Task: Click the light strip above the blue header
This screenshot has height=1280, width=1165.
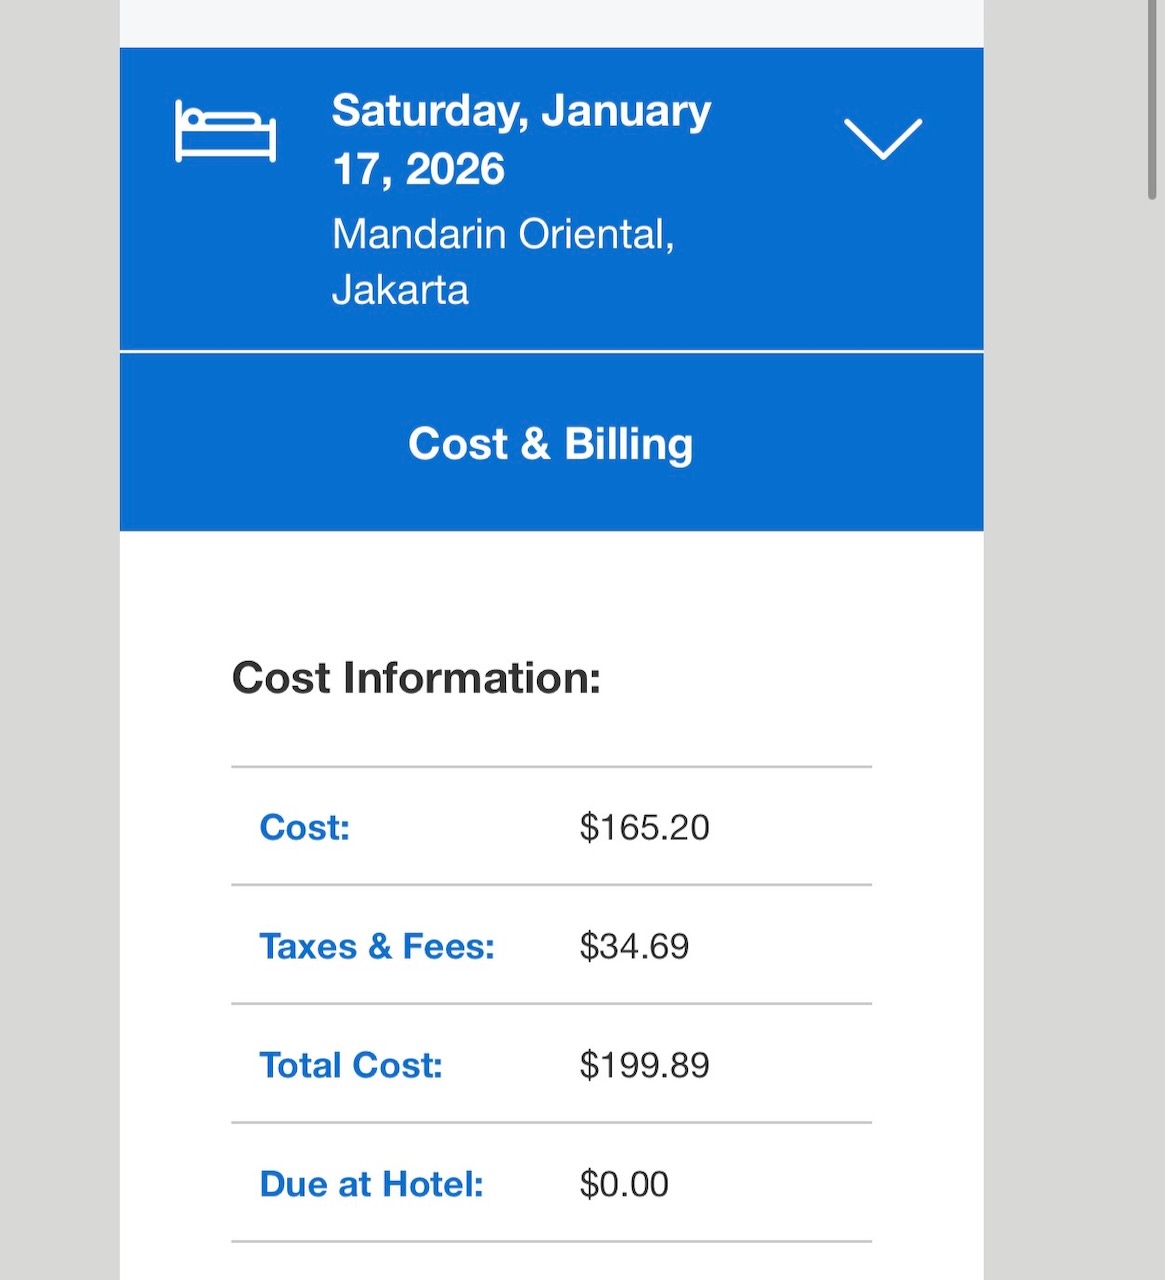Action: pos(551,22)
